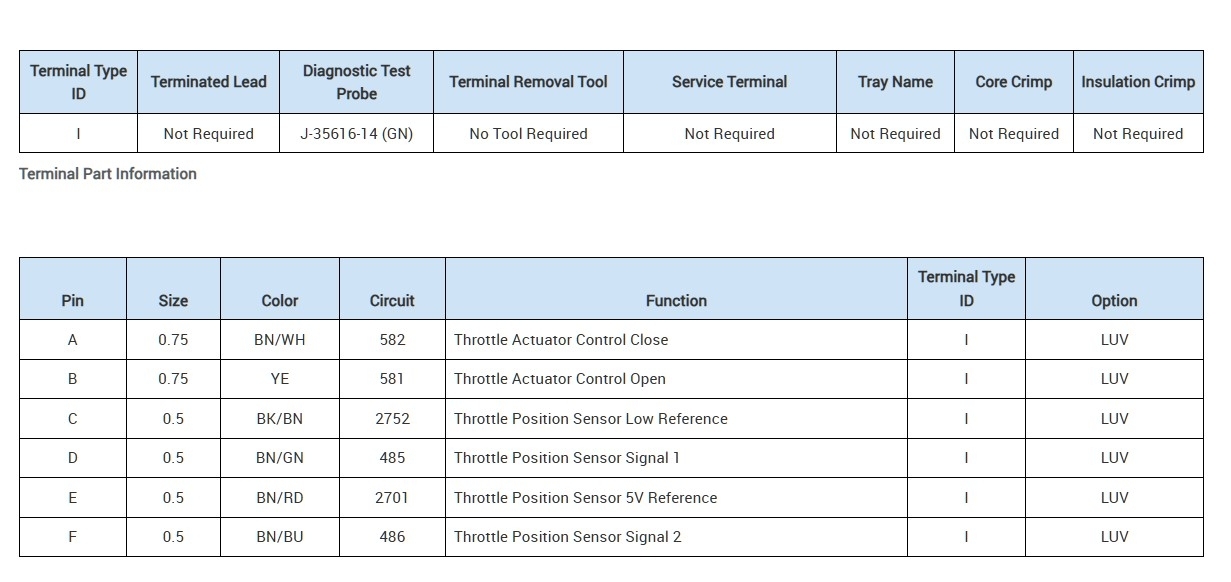Click Throttle Position Sensor Signal 2

tap(568, 537)
